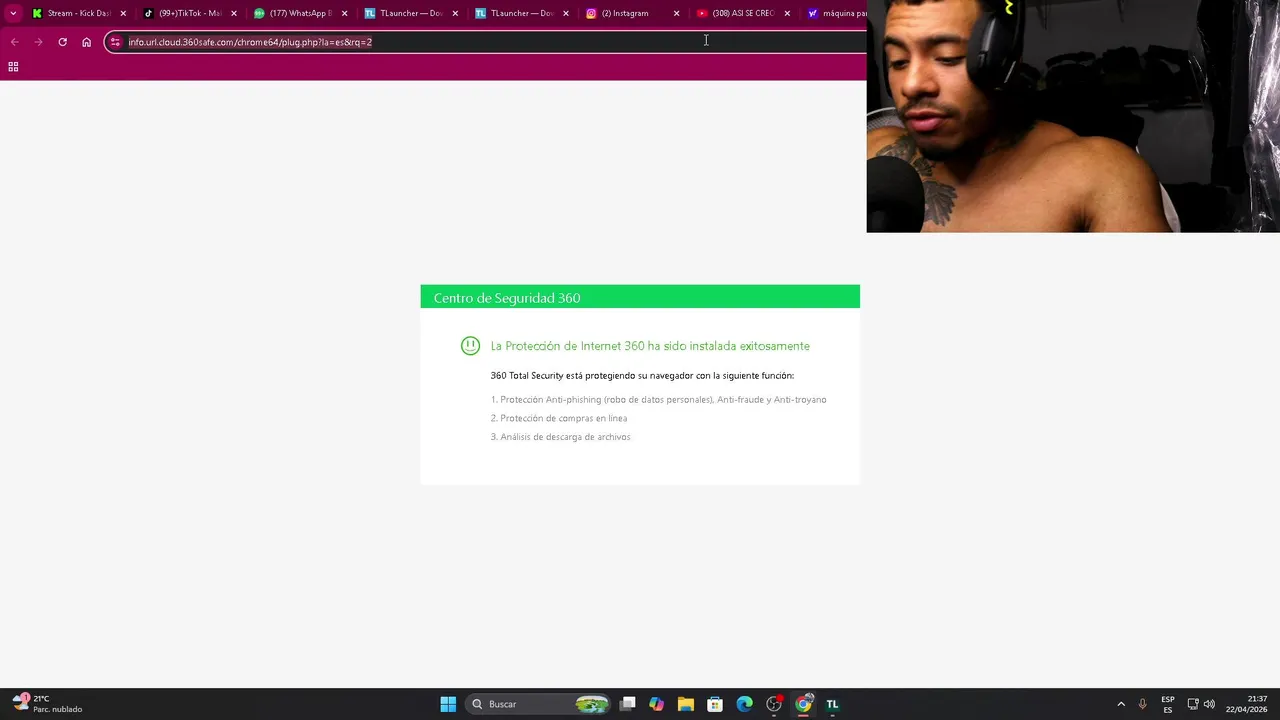This screenshot has width=1280, height=720.
Task: Click the Chrome icon in the taskbar
Action: point(803,704)
